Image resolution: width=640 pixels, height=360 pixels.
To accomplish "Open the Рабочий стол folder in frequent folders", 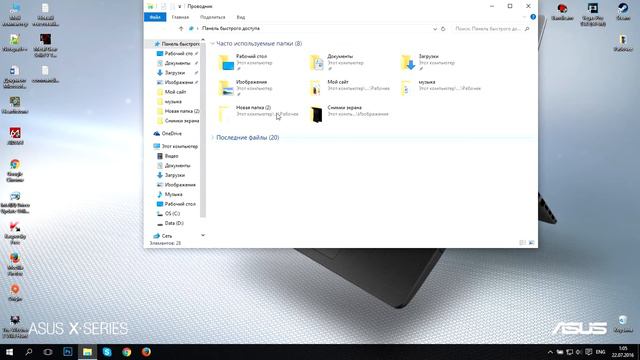I will [x=245, y=62].
